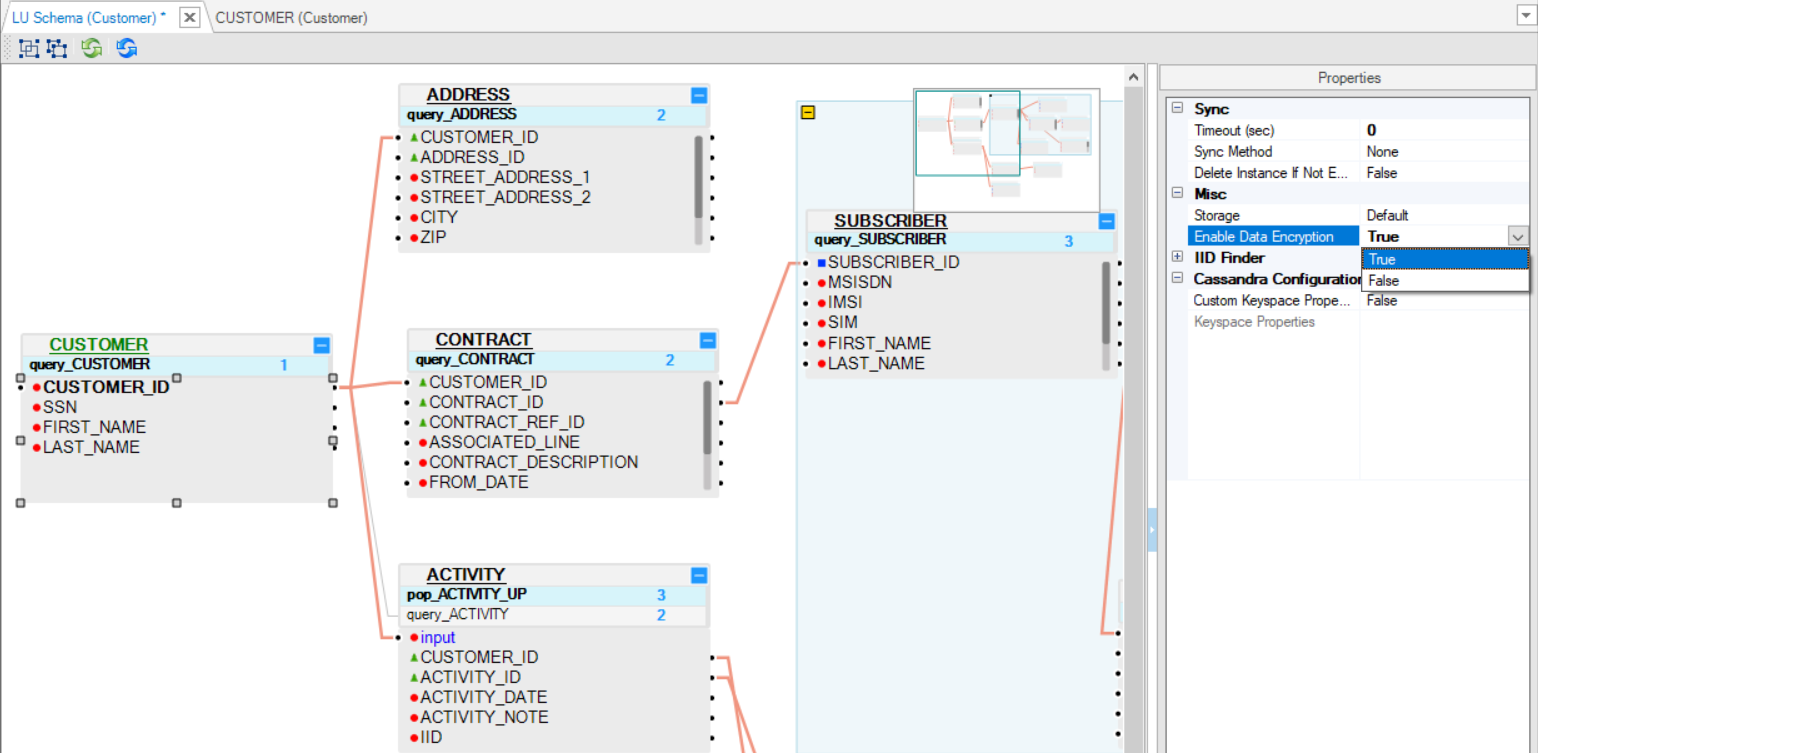Close the LU Schema (Customer) tab
Image resolution: width=1809 pixels, height=753 pixels.
[x=189, y=17]
